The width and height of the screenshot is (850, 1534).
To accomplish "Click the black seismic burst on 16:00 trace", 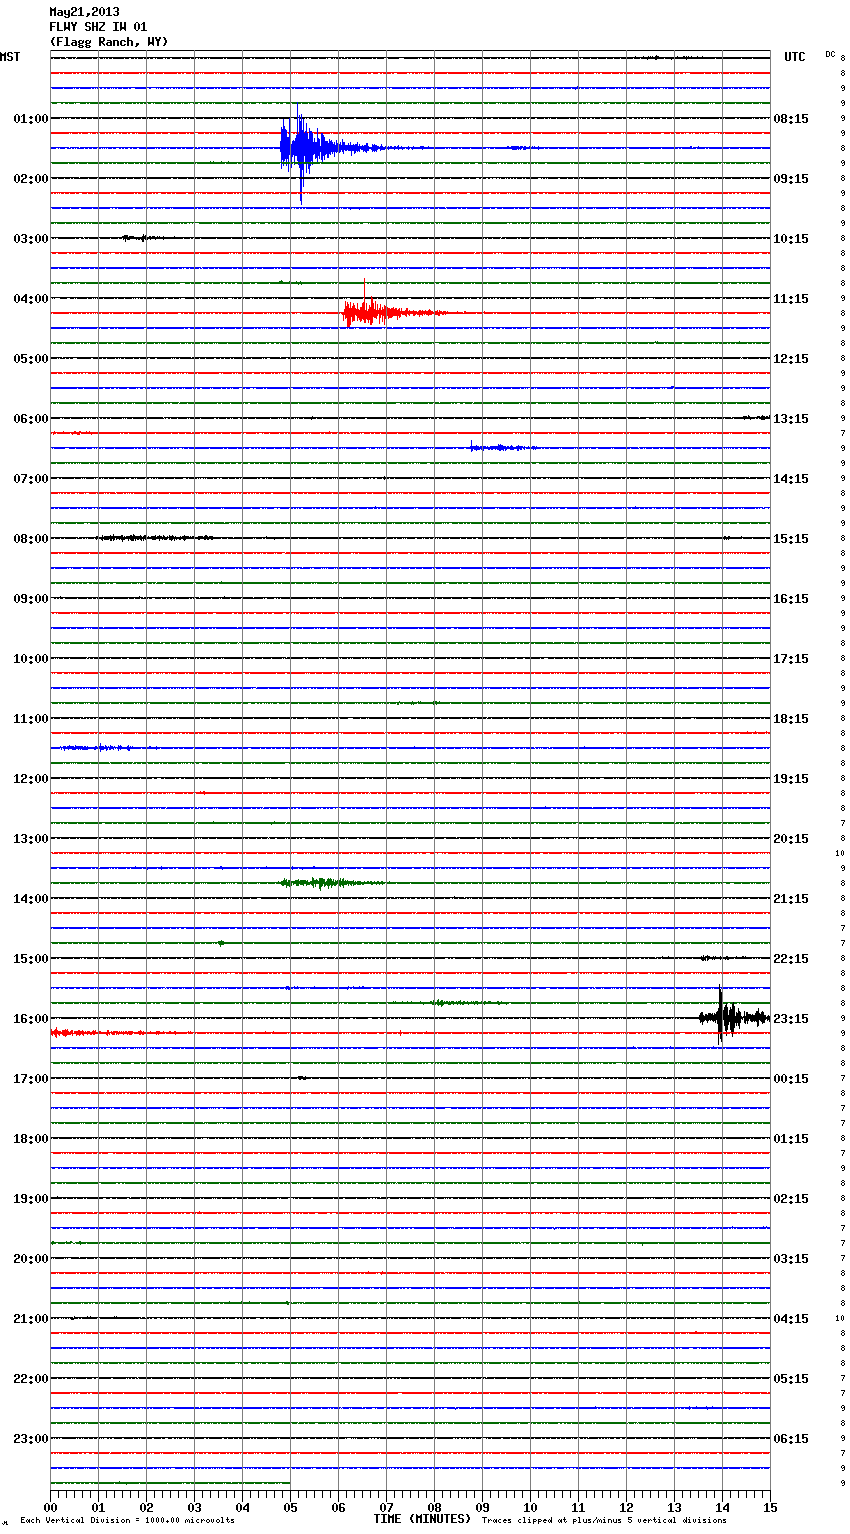I will point(732,1018).
